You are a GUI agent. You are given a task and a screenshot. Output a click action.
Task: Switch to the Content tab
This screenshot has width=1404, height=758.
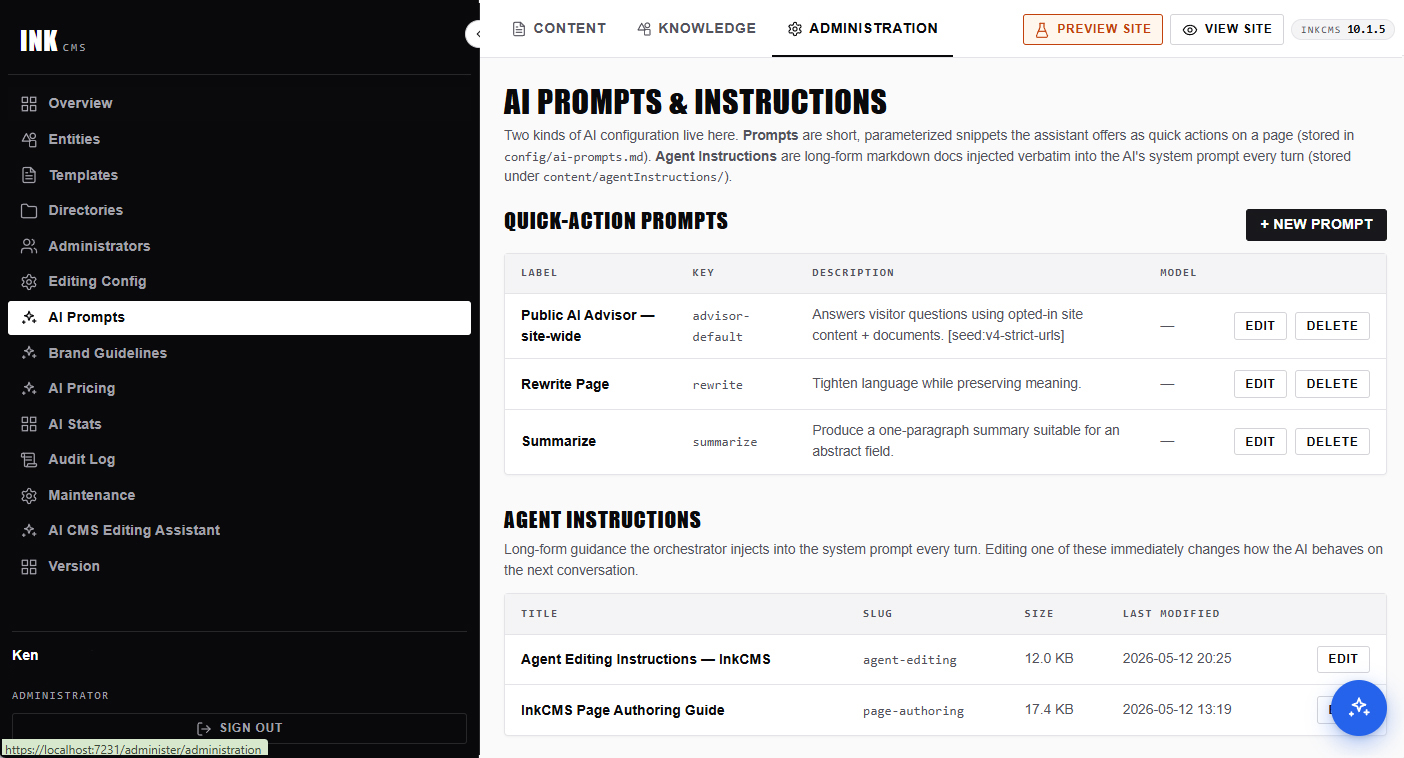559,28
